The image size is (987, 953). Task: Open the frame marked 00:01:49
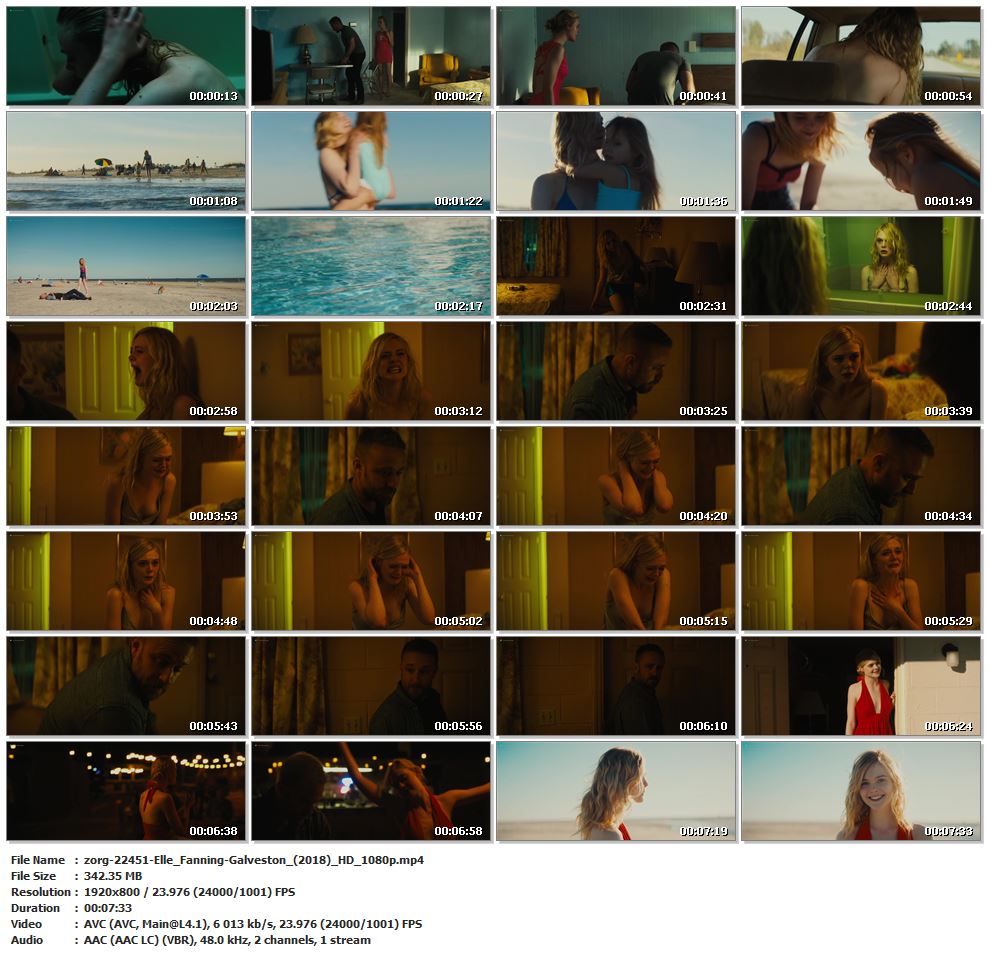tap(860, 161)
